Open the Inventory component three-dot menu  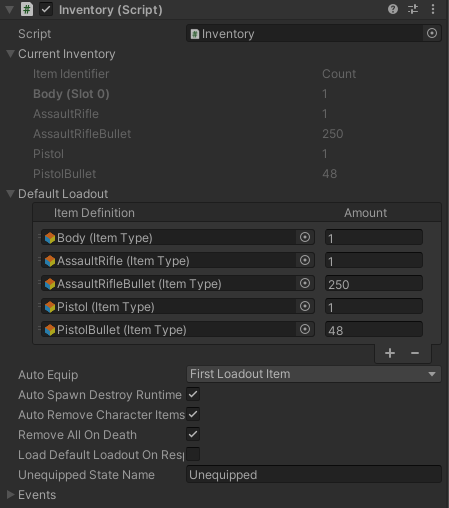(x=433, y=9)
